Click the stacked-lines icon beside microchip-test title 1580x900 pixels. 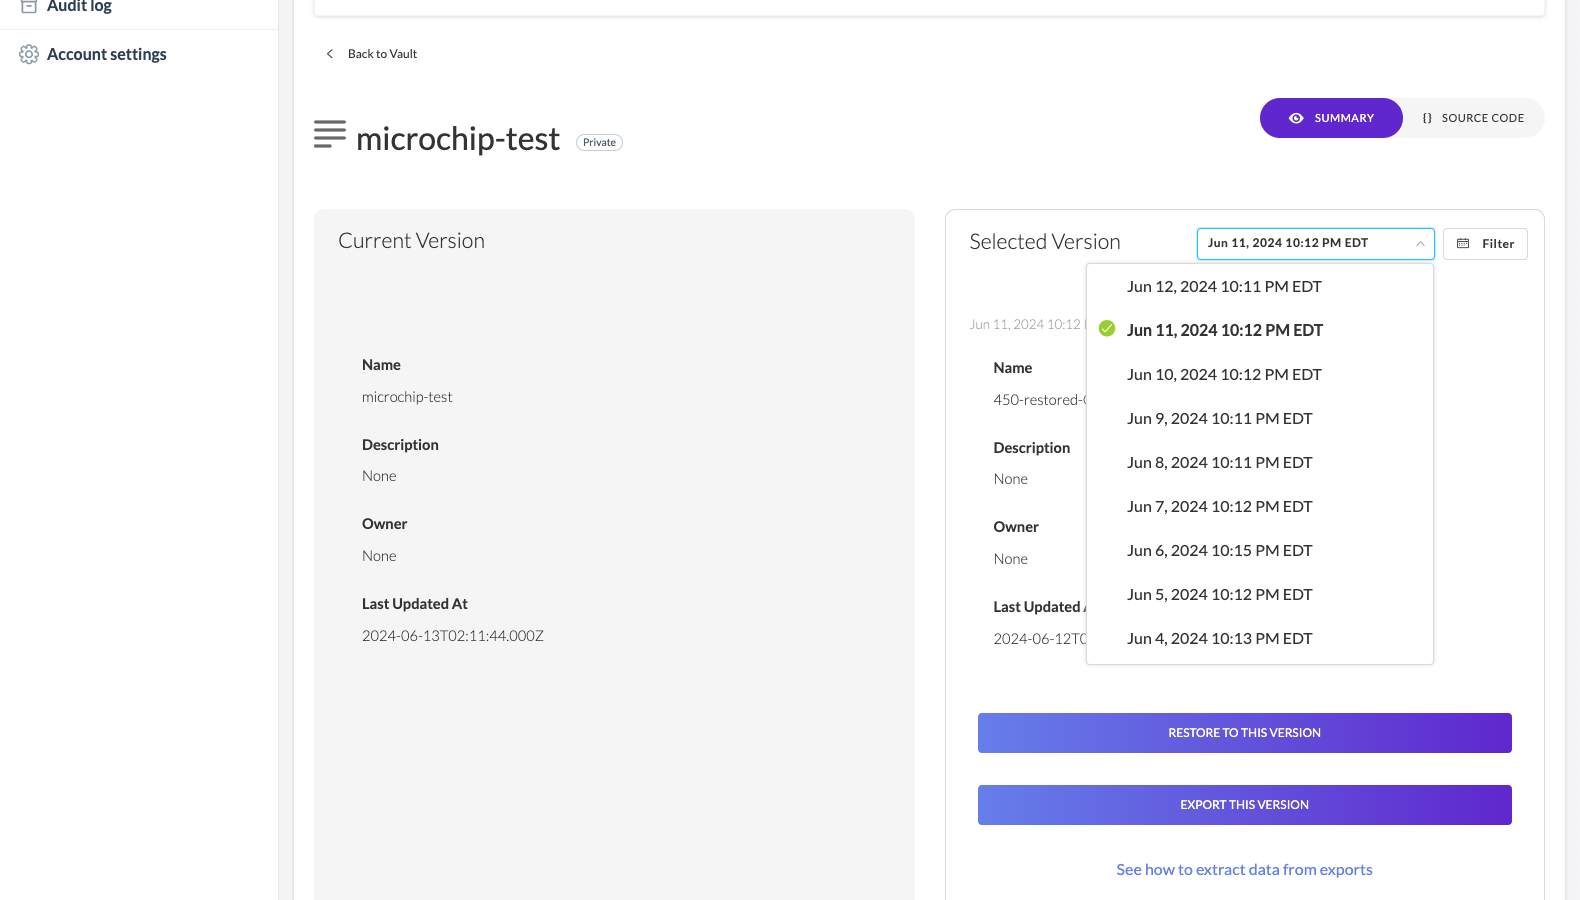(330, 134)
